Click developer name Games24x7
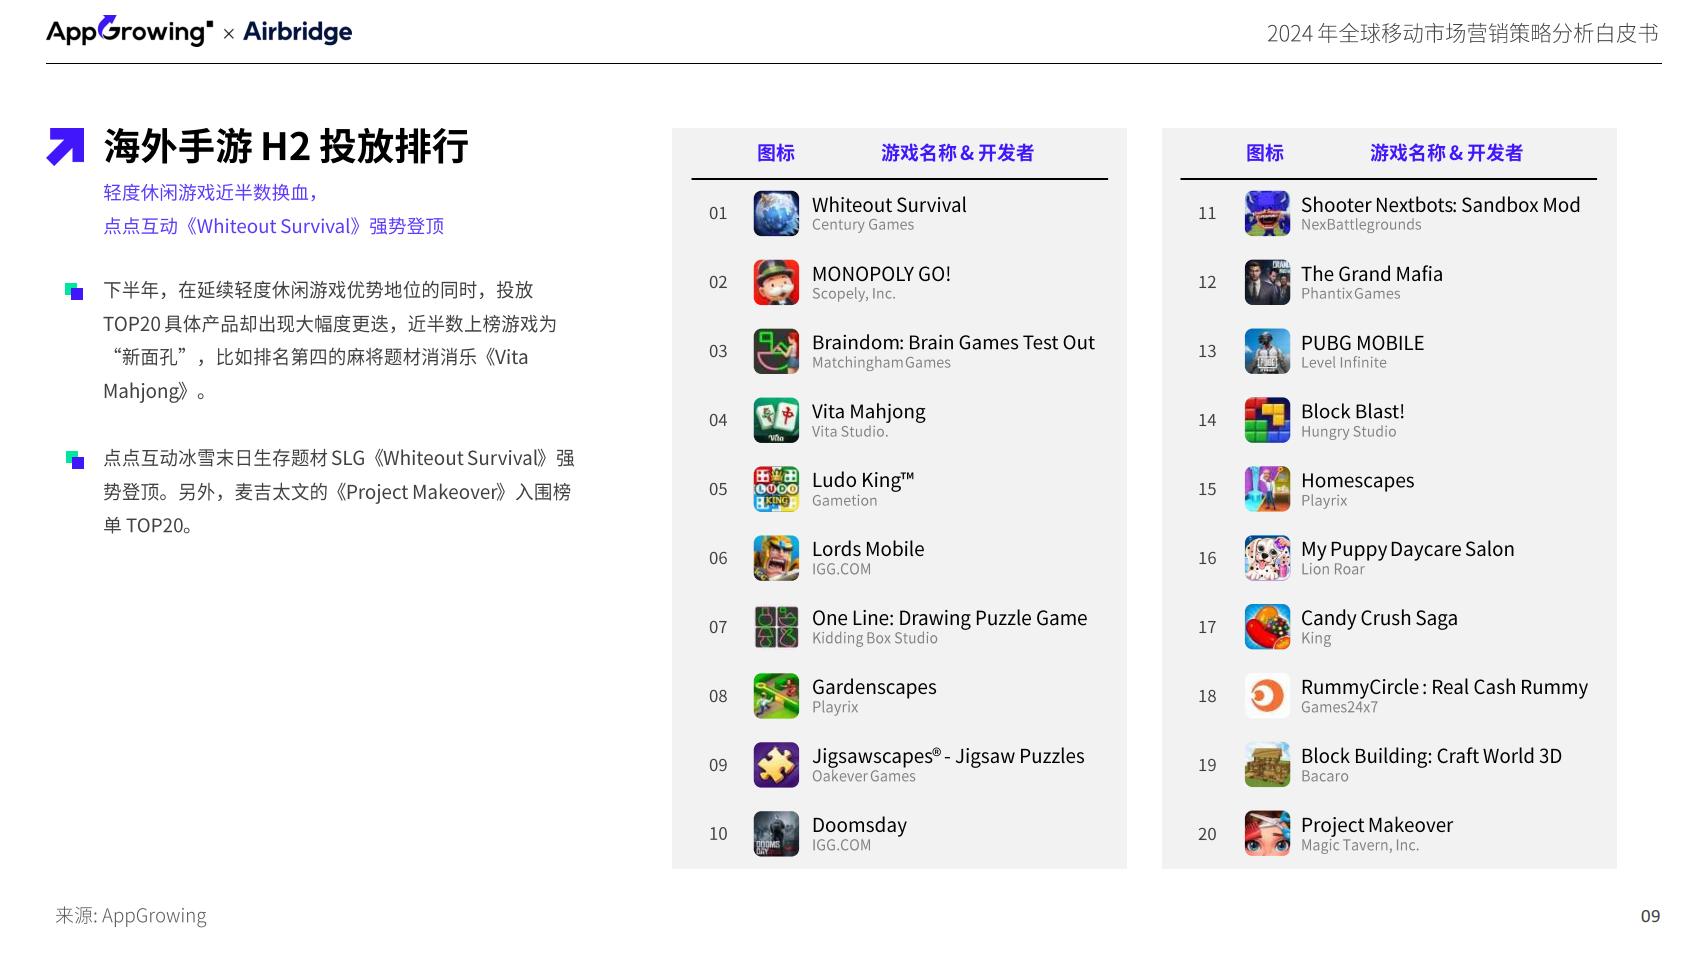The height and width of the screenshot is (960, 1708). [x=1339, y=708]
